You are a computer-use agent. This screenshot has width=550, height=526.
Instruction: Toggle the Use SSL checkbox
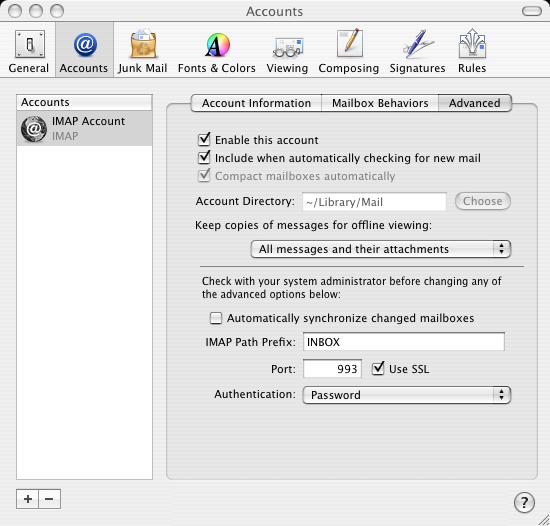378,369
